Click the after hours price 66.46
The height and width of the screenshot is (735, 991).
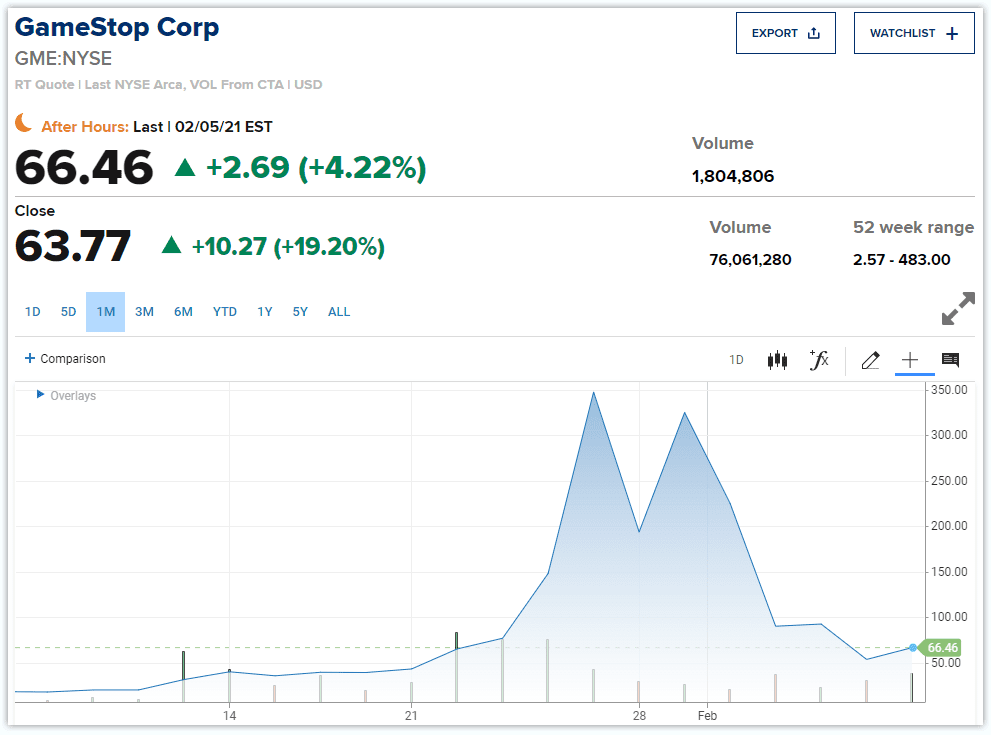point(84,168)
